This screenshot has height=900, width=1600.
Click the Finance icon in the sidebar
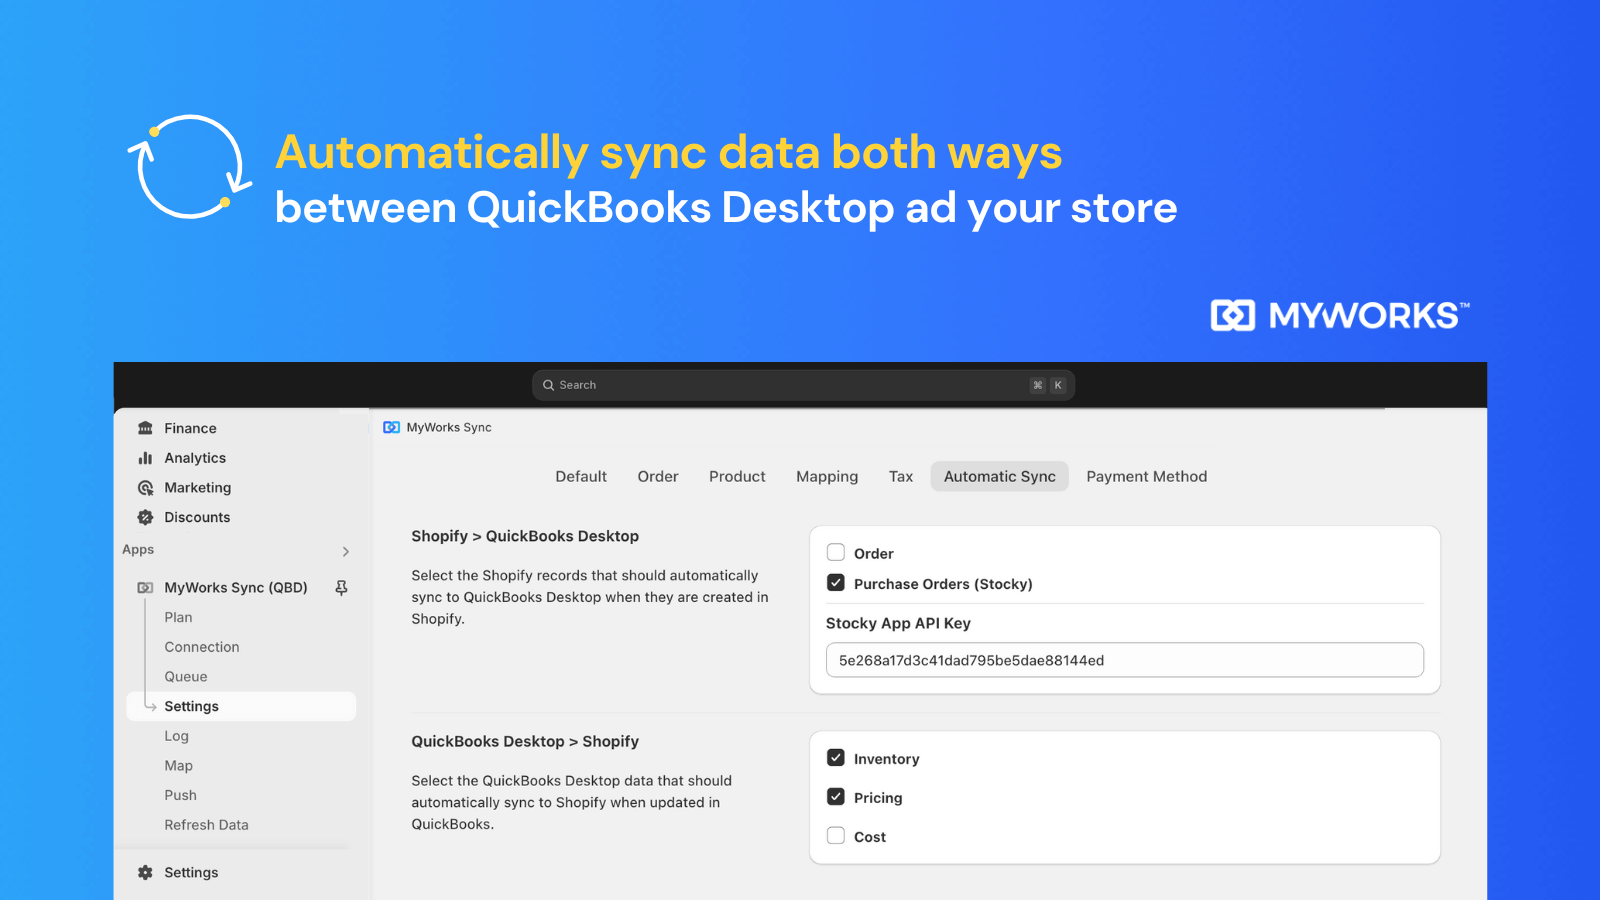click(144, 427)
